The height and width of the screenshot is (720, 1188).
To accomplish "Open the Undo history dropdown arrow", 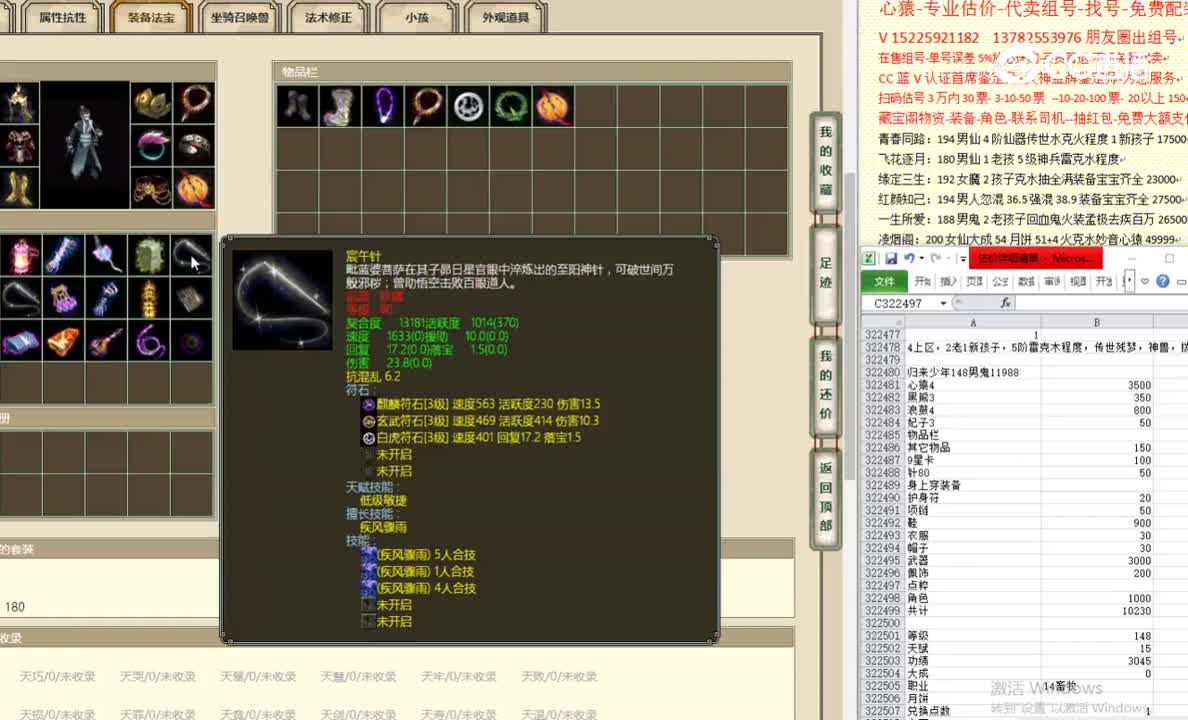I will pyautogui.click(x=922, y=258).
